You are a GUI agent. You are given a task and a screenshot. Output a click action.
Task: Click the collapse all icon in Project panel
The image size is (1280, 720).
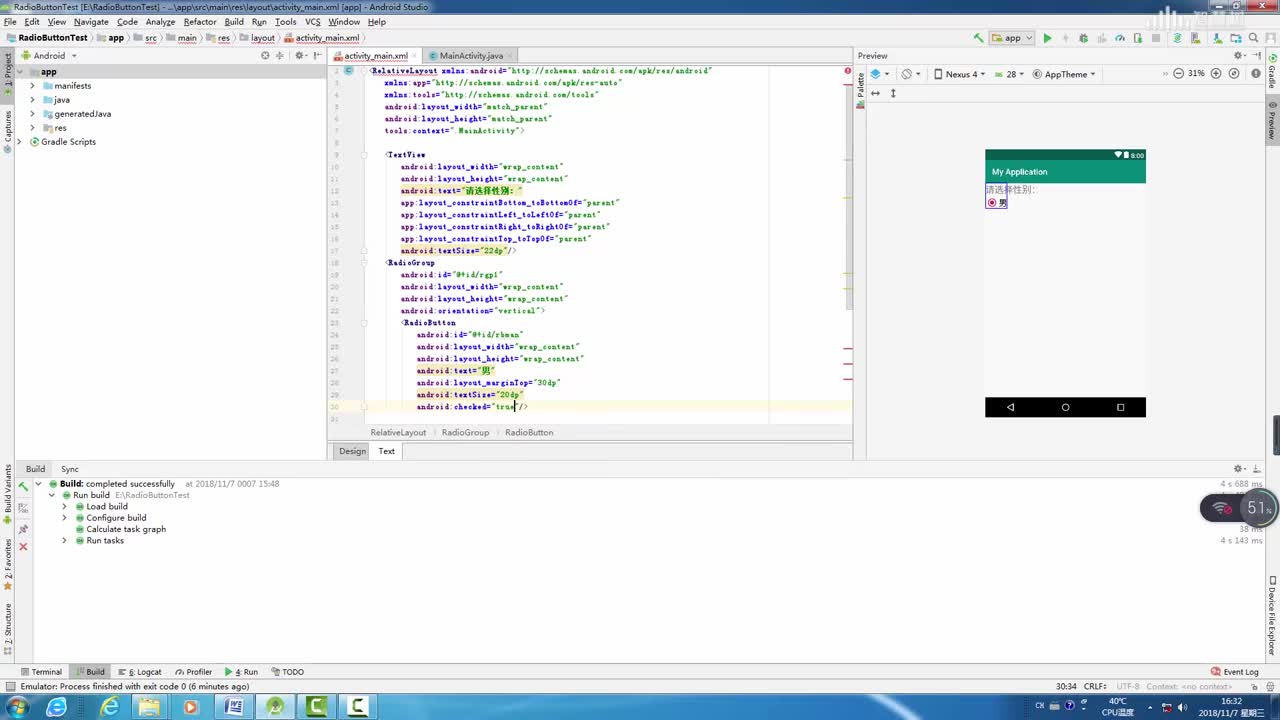point(279,55)
